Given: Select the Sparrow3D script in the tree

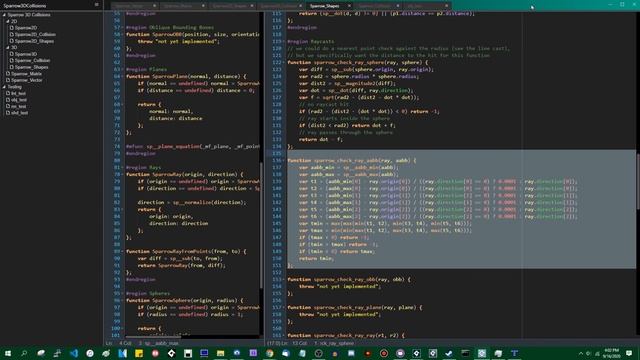Looking at the screenshot, I should click(26, 54).
